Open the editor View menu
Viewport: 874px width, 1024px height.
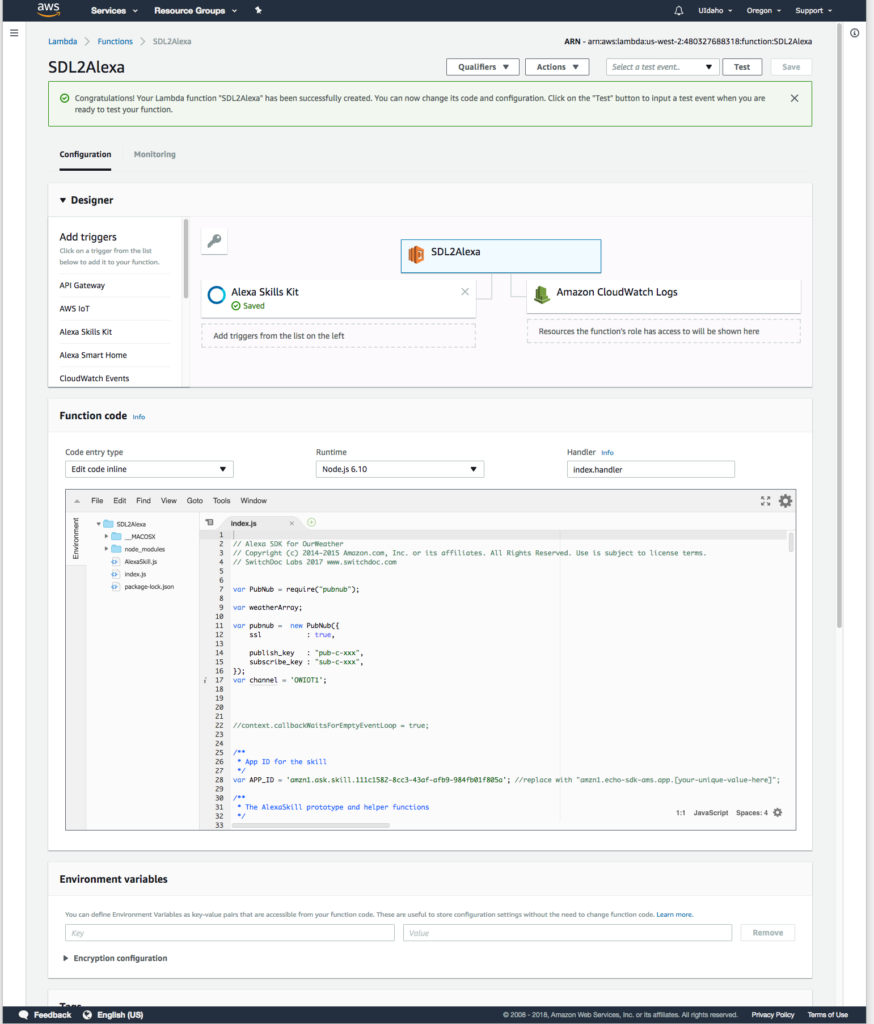coord(169,501)
